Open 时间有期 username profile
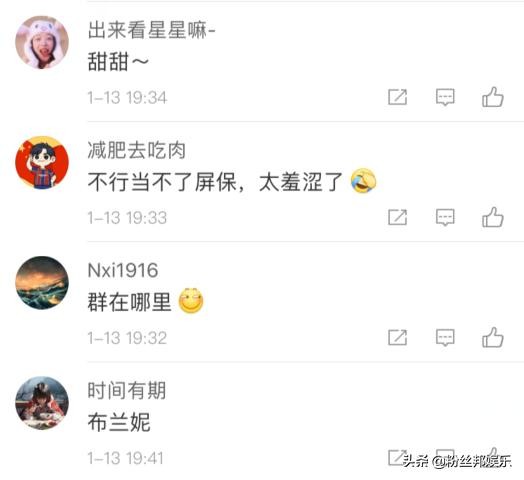 [127, 390]
